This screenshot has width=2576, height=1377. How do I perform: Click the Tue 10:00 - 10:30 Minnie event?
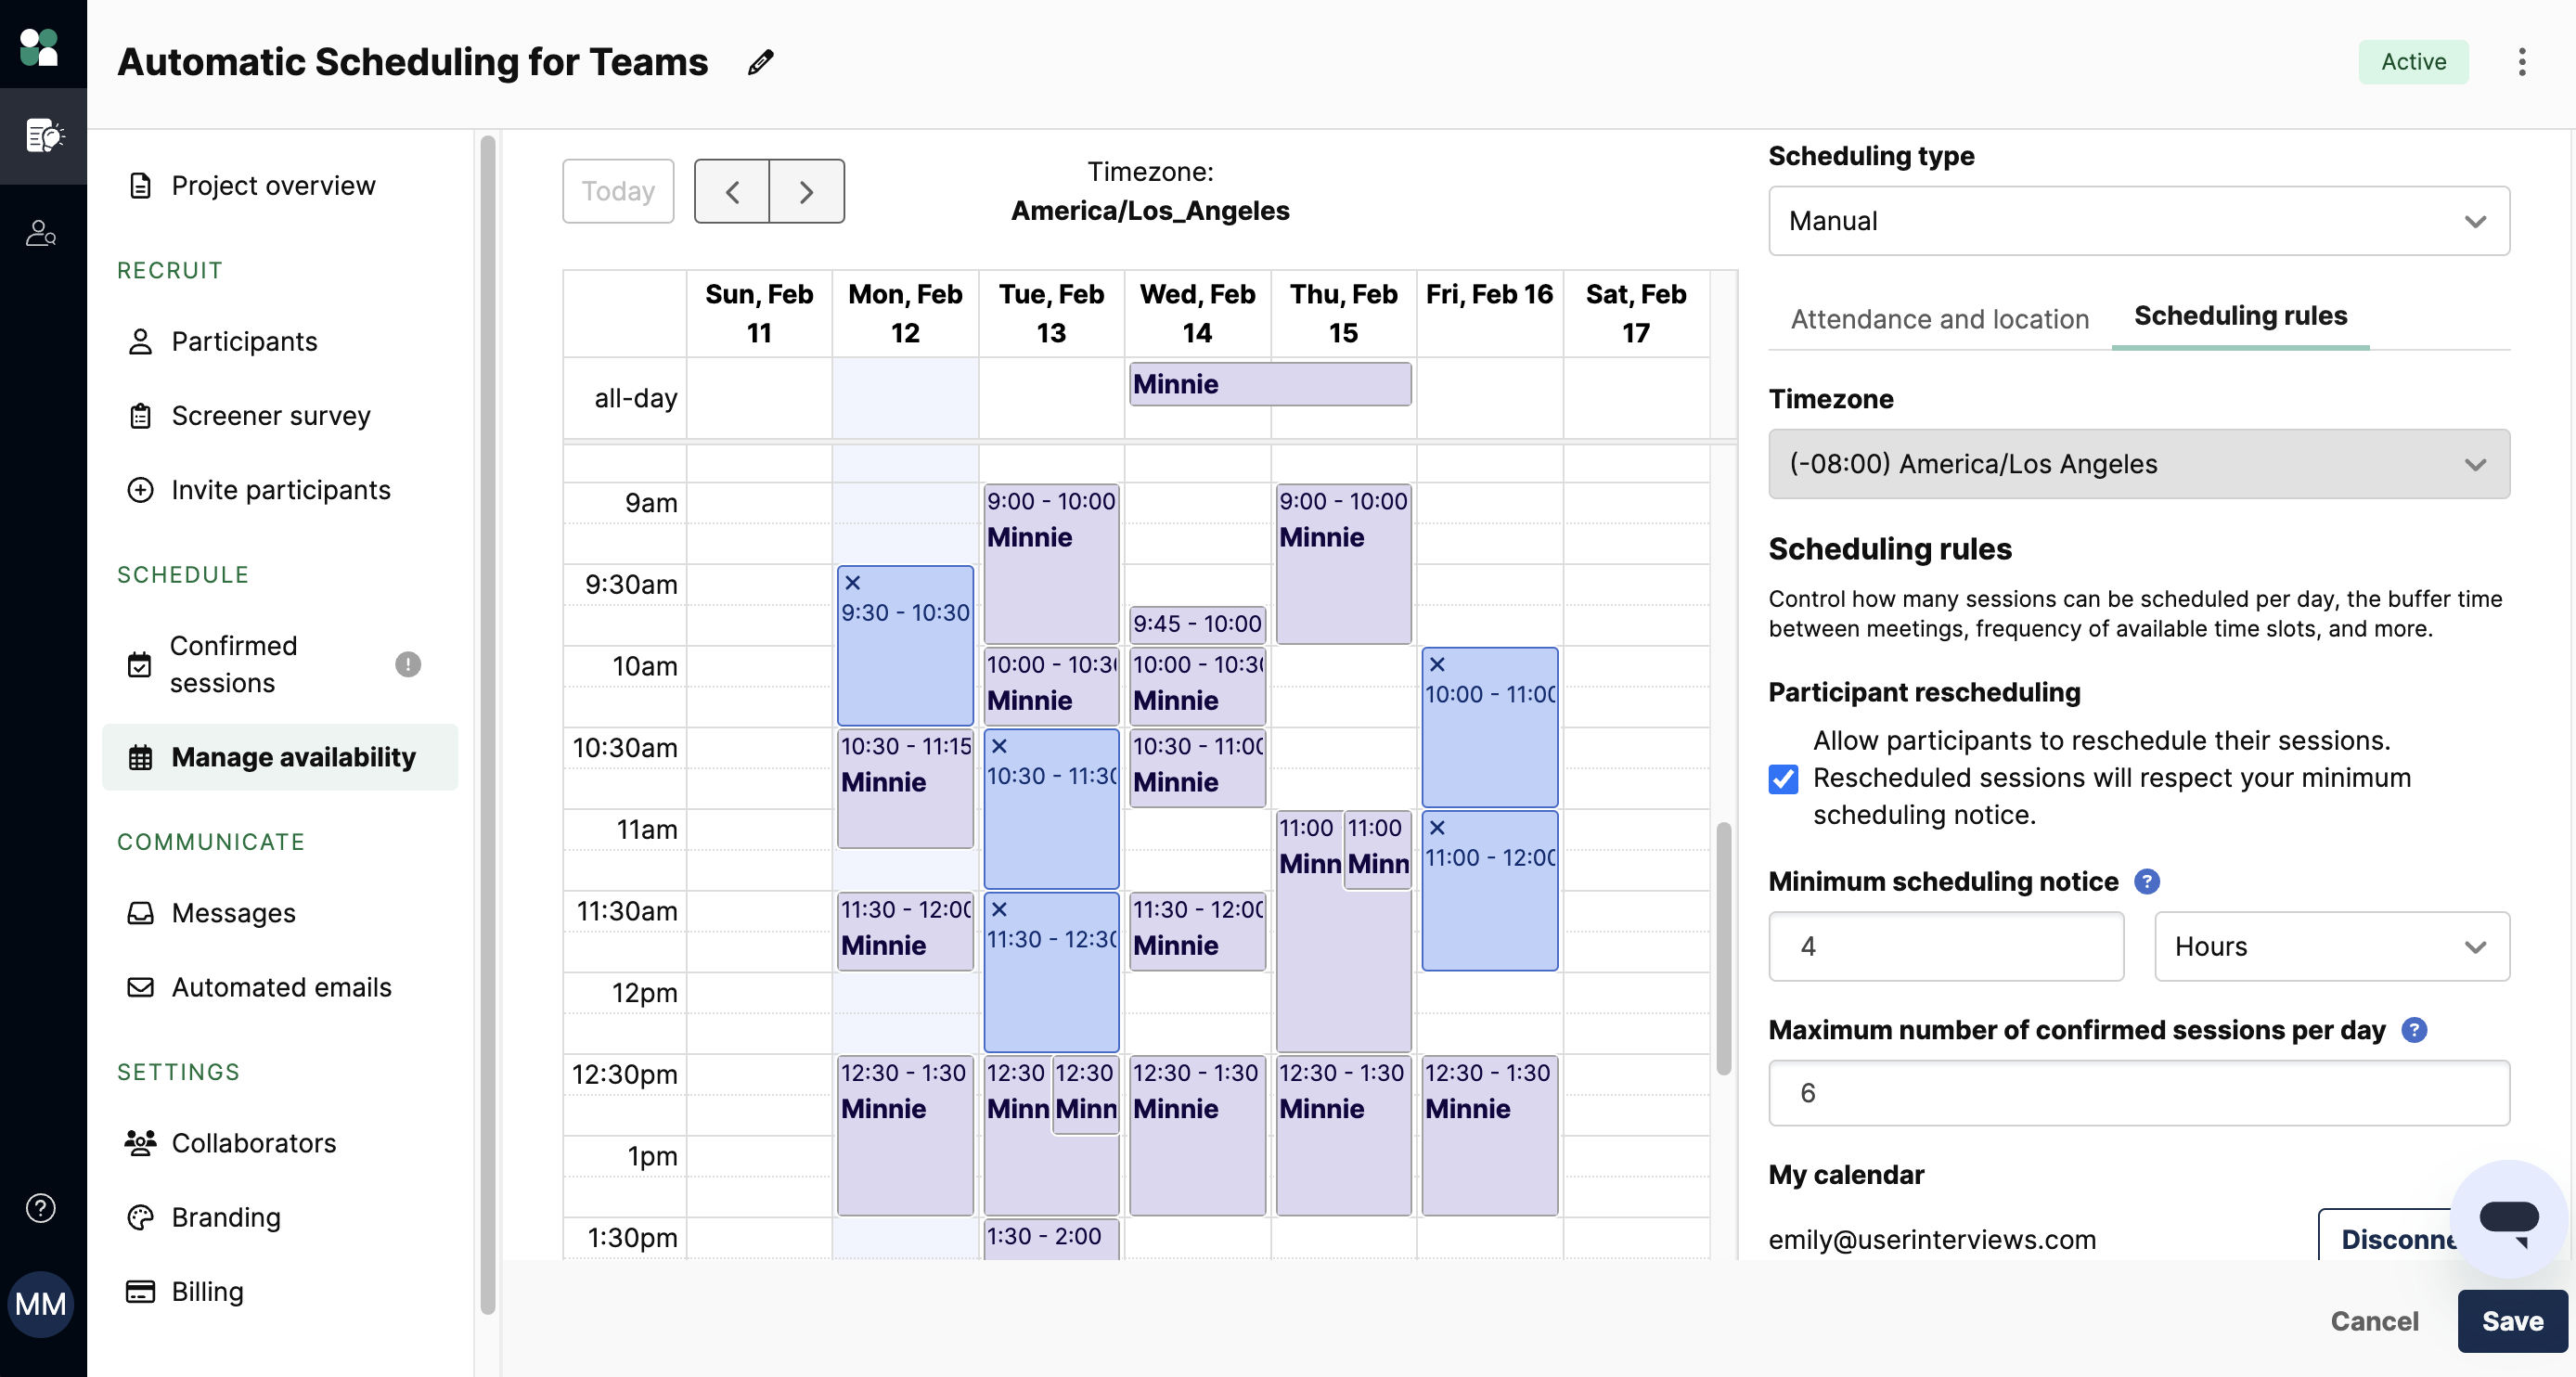click(1050, 685)
